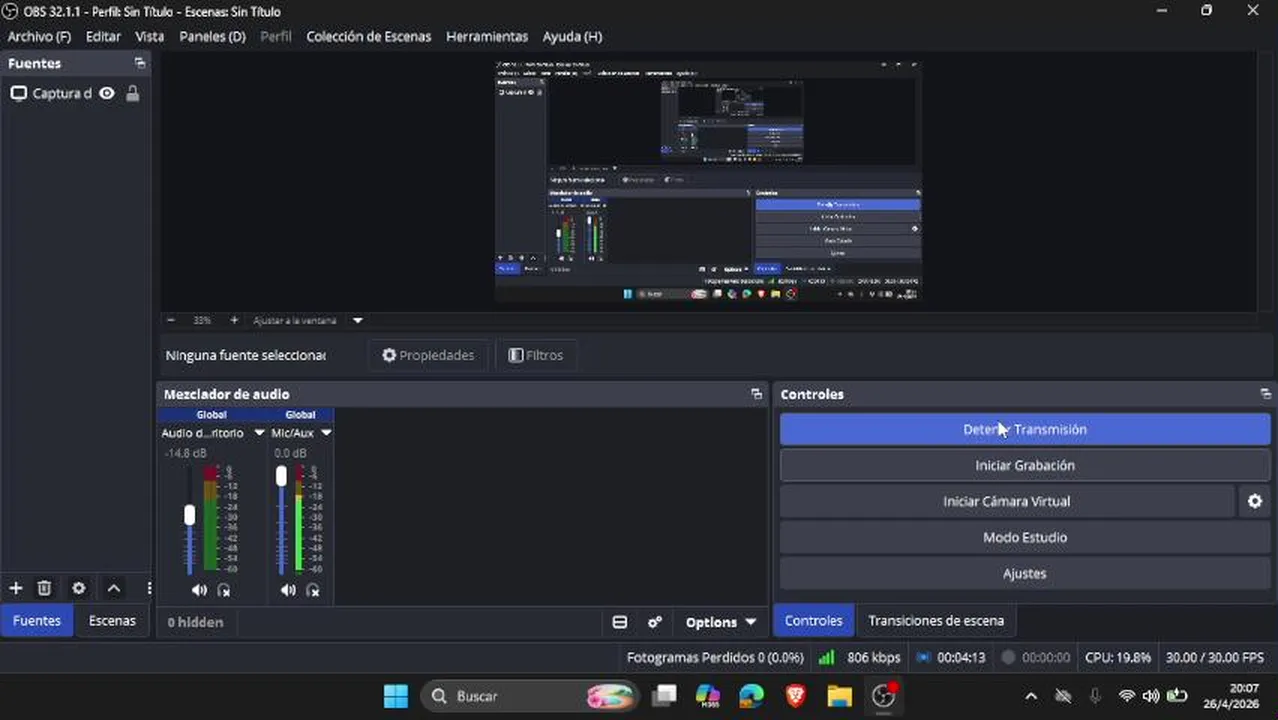1278x720 pixels.
Task: Open File Explorer from the taskbar
Action: coord(839,696)
